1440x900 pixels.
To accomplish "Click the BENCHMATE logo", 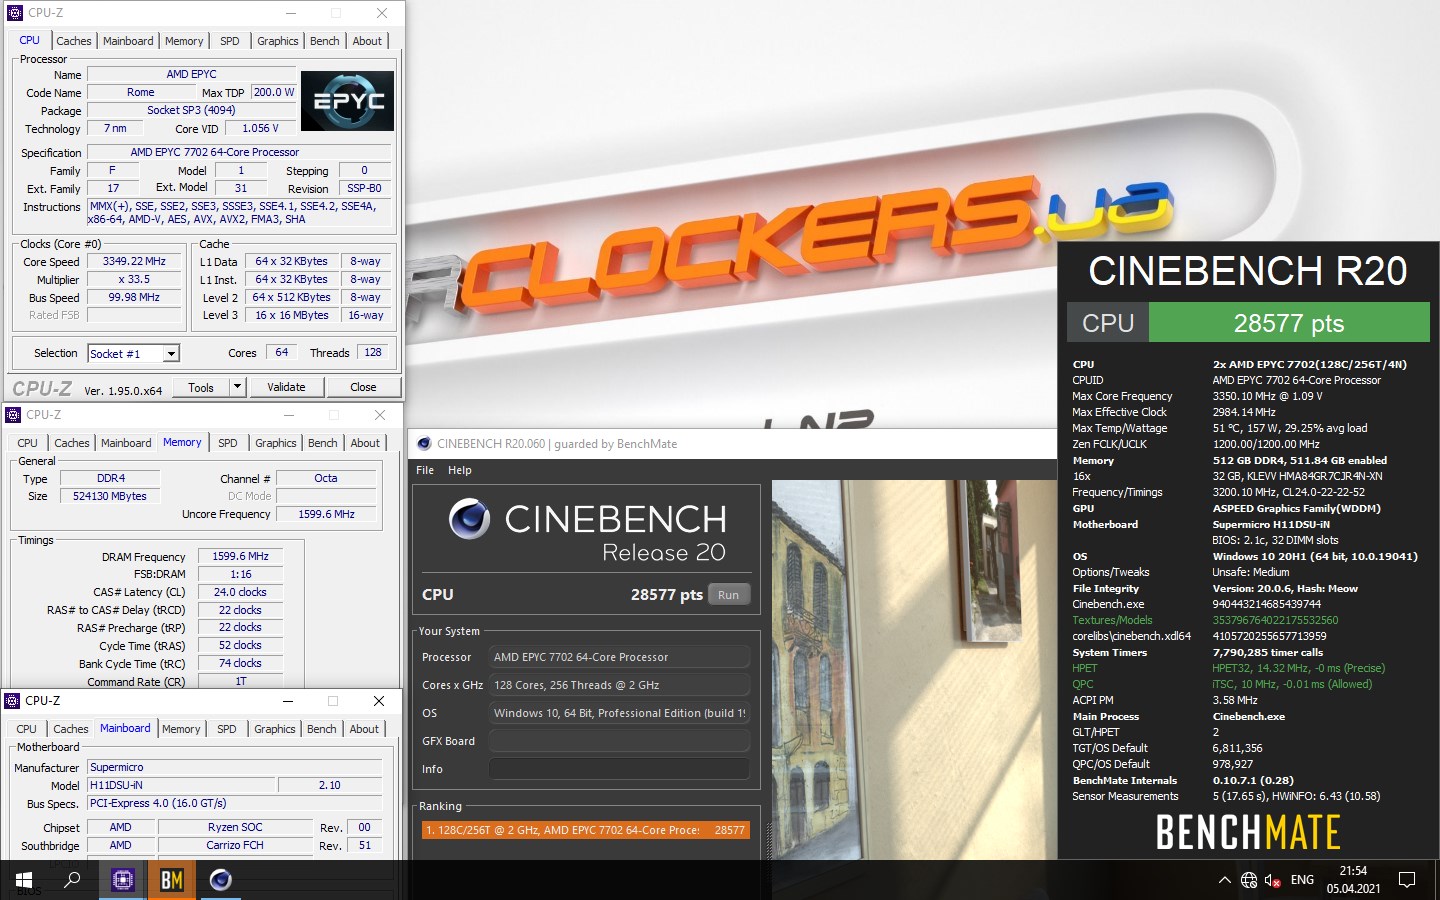I will pyautogui.click(x=1248, y=832).
